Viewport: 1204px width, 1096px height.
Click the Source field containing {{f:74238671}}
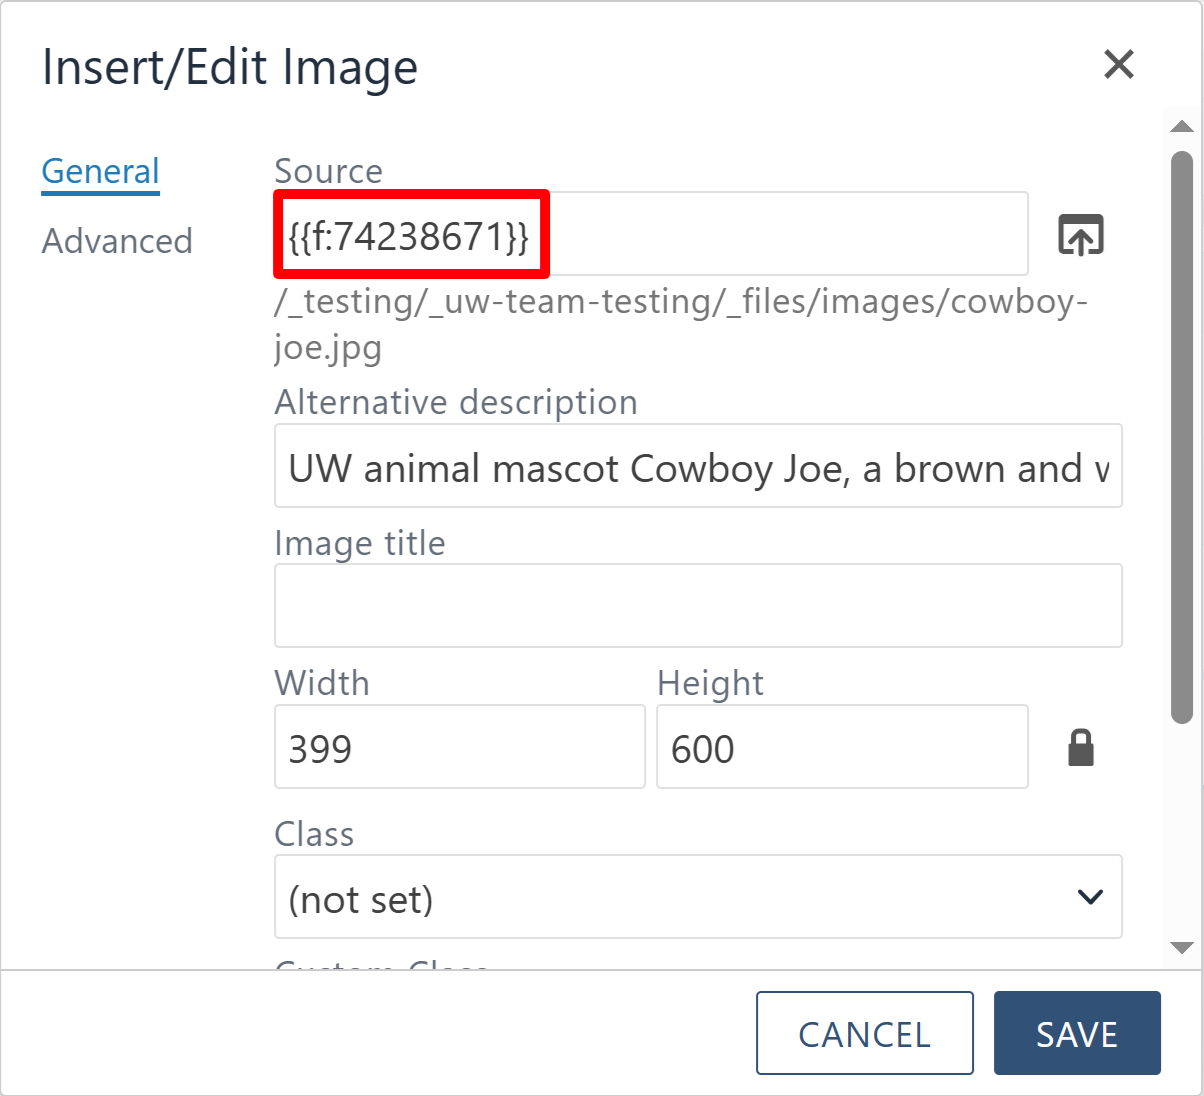(x=650, y=233)
